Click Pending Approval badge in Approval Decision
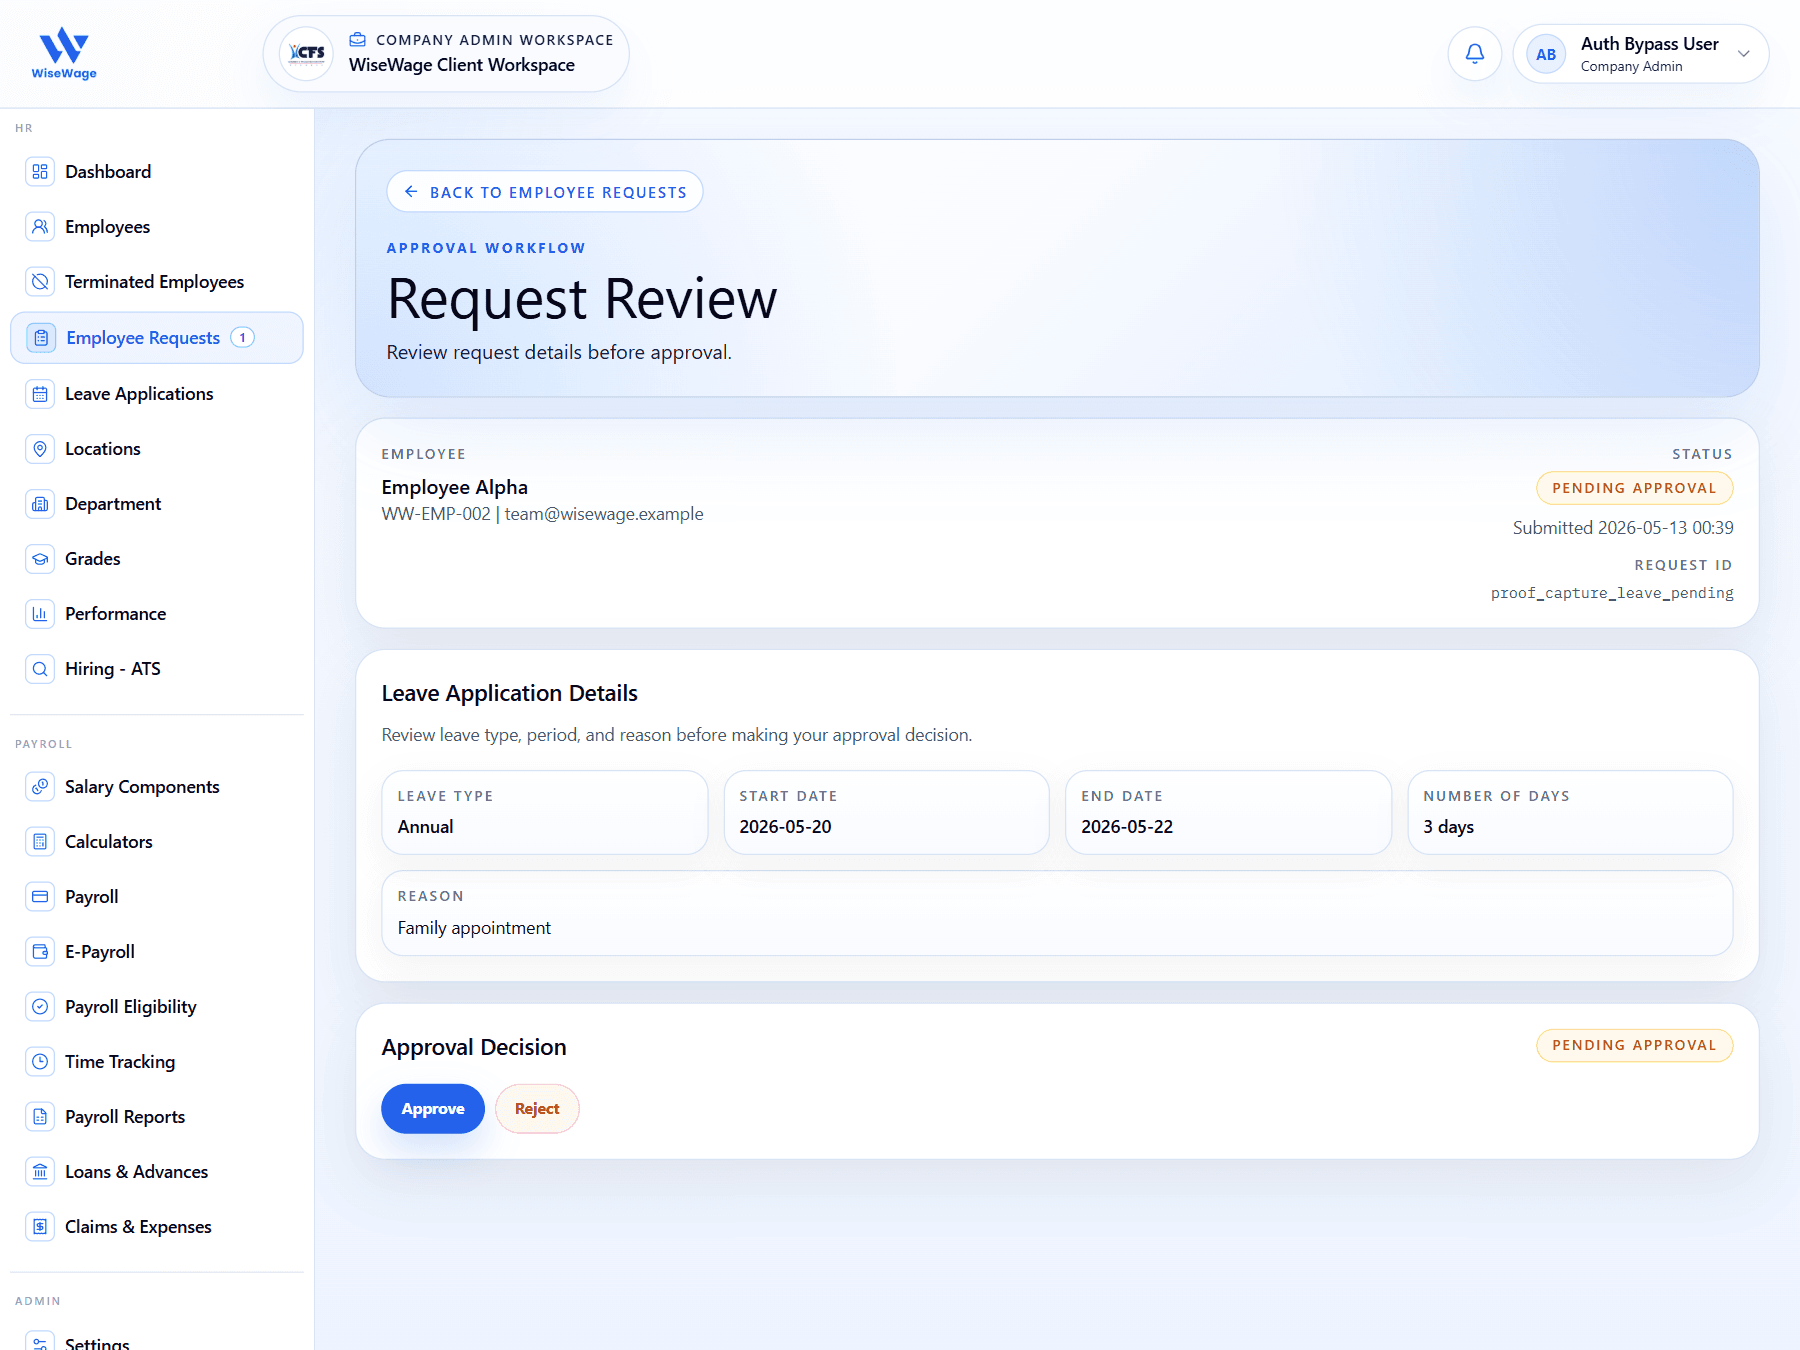 tap(1634, 1045)
